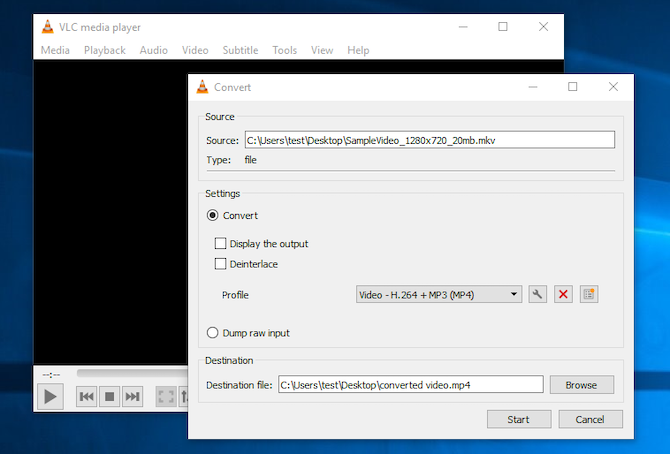Maximize the Convert dialog
The height and width of the screenshot is (454, 670).
coord(573,87)
